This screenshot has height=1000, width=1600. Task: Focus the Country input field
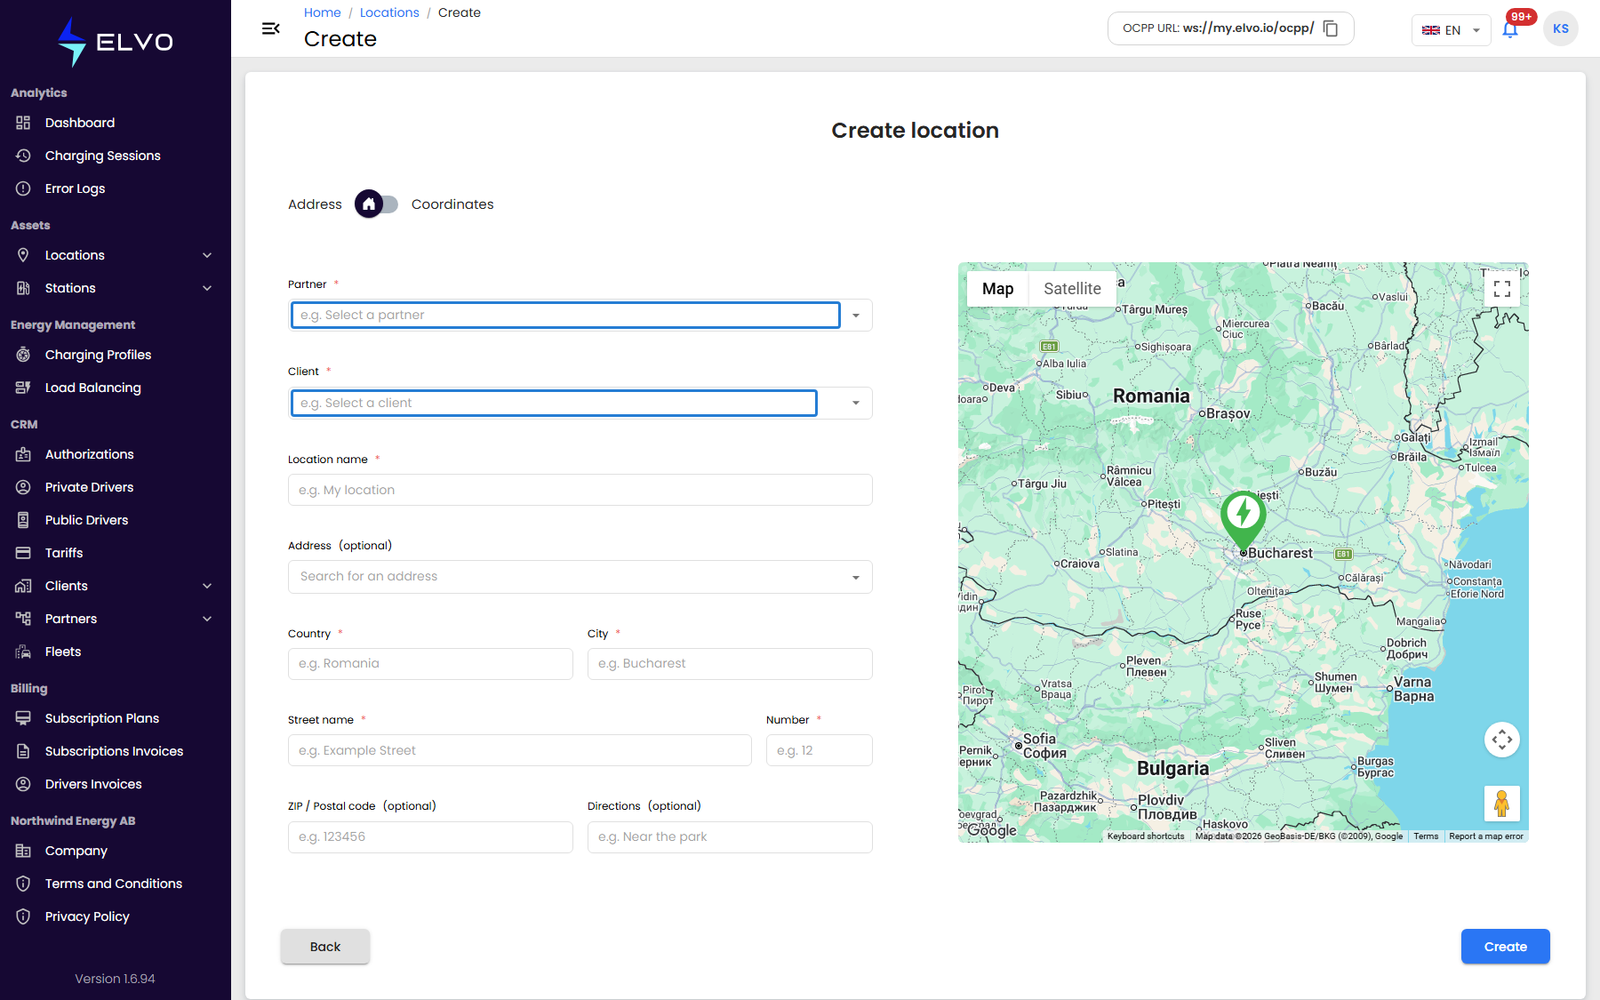[x=430, y=664]
